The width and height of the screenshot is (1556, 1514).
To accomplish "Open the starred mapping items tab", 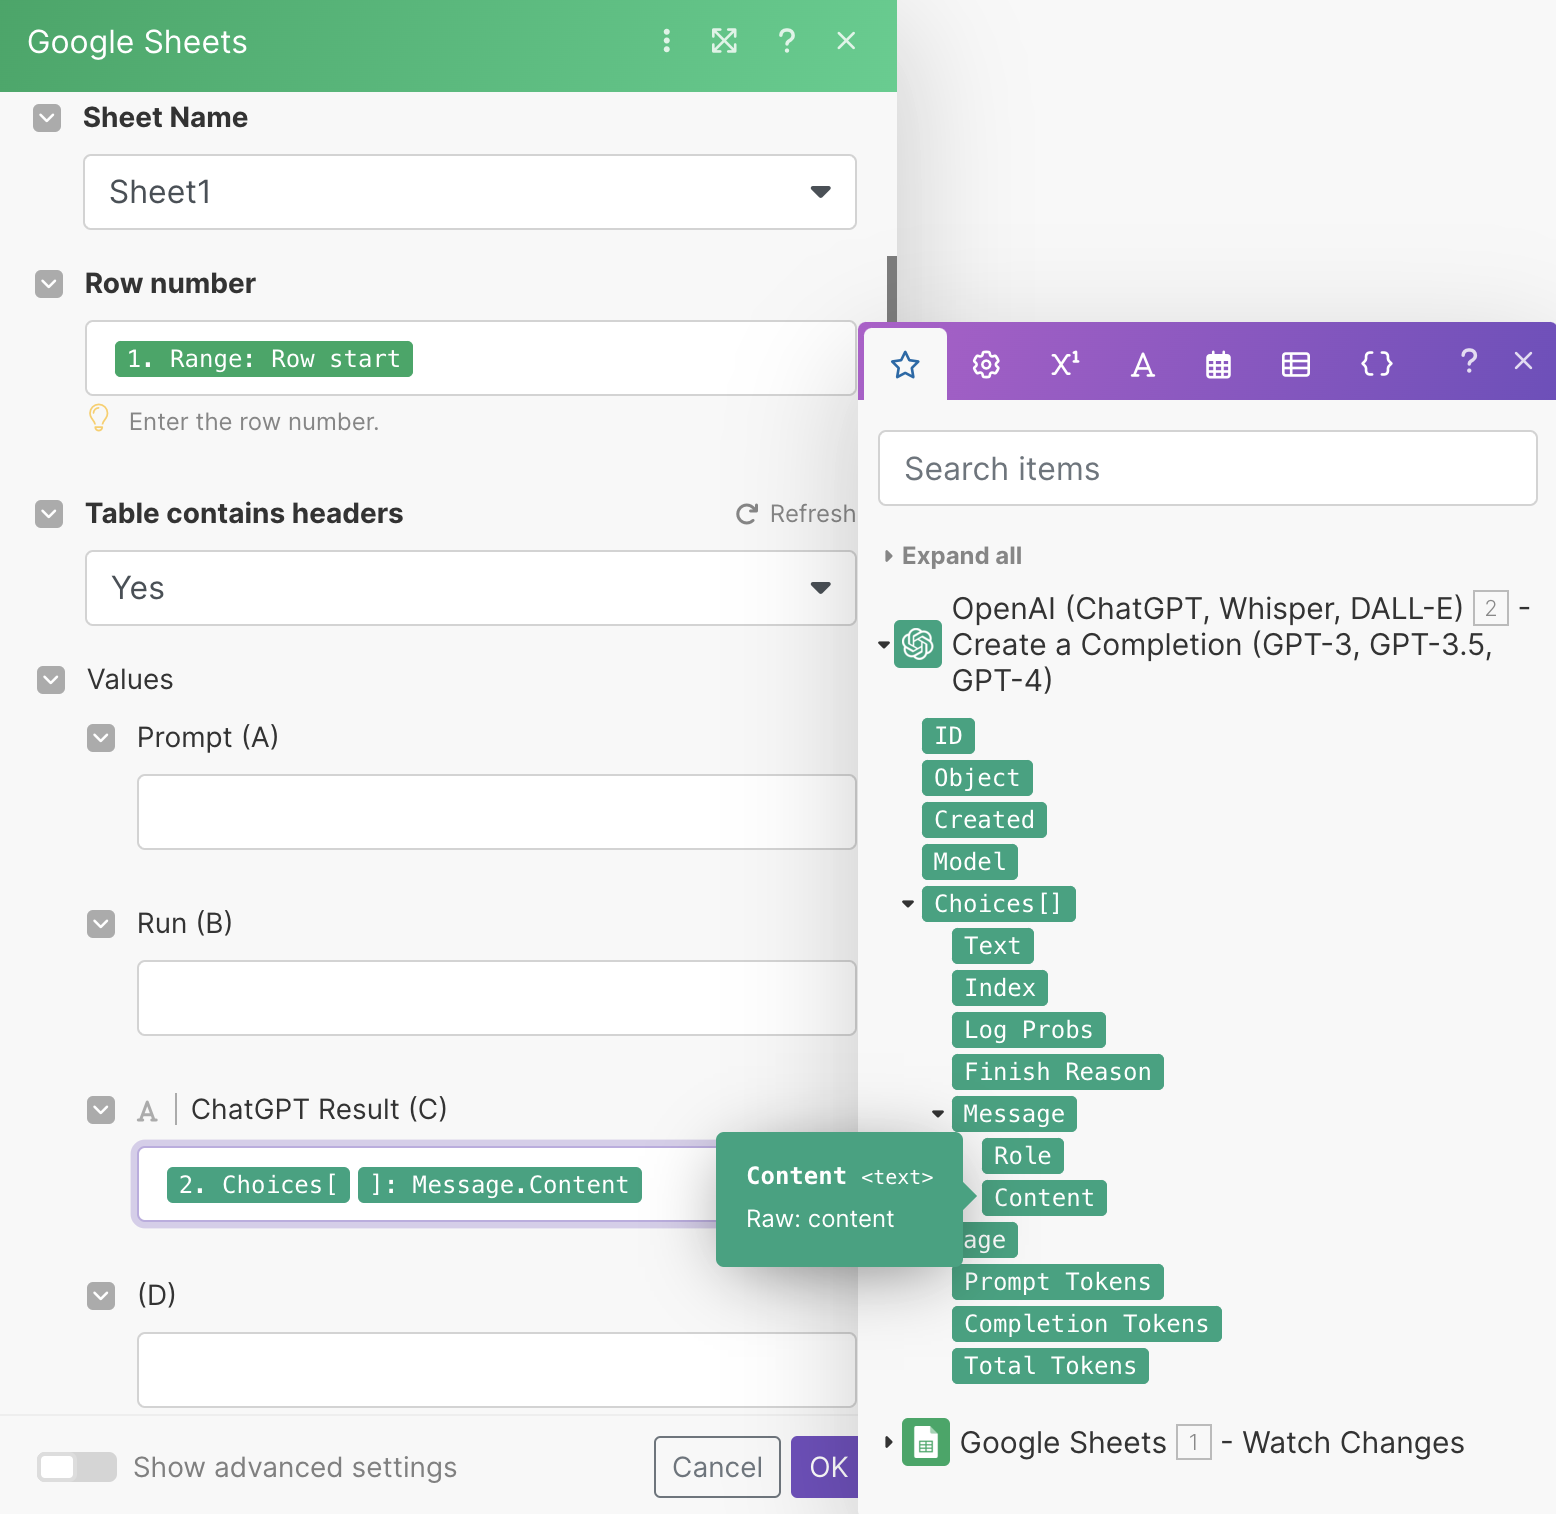I will click(905, 365).
